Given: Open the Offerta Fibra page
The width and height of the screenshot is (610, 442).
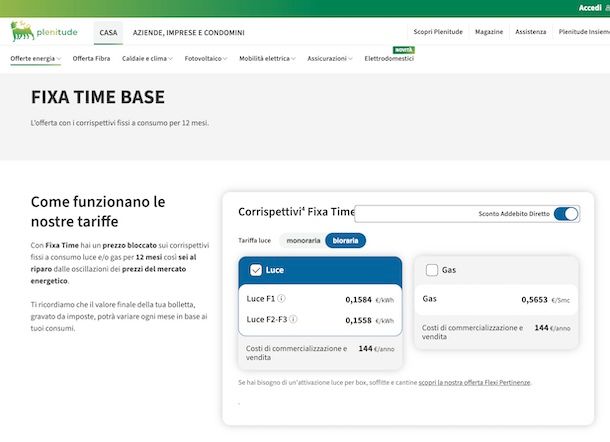Looking at the screenshot, I should (x=92, y=59).
